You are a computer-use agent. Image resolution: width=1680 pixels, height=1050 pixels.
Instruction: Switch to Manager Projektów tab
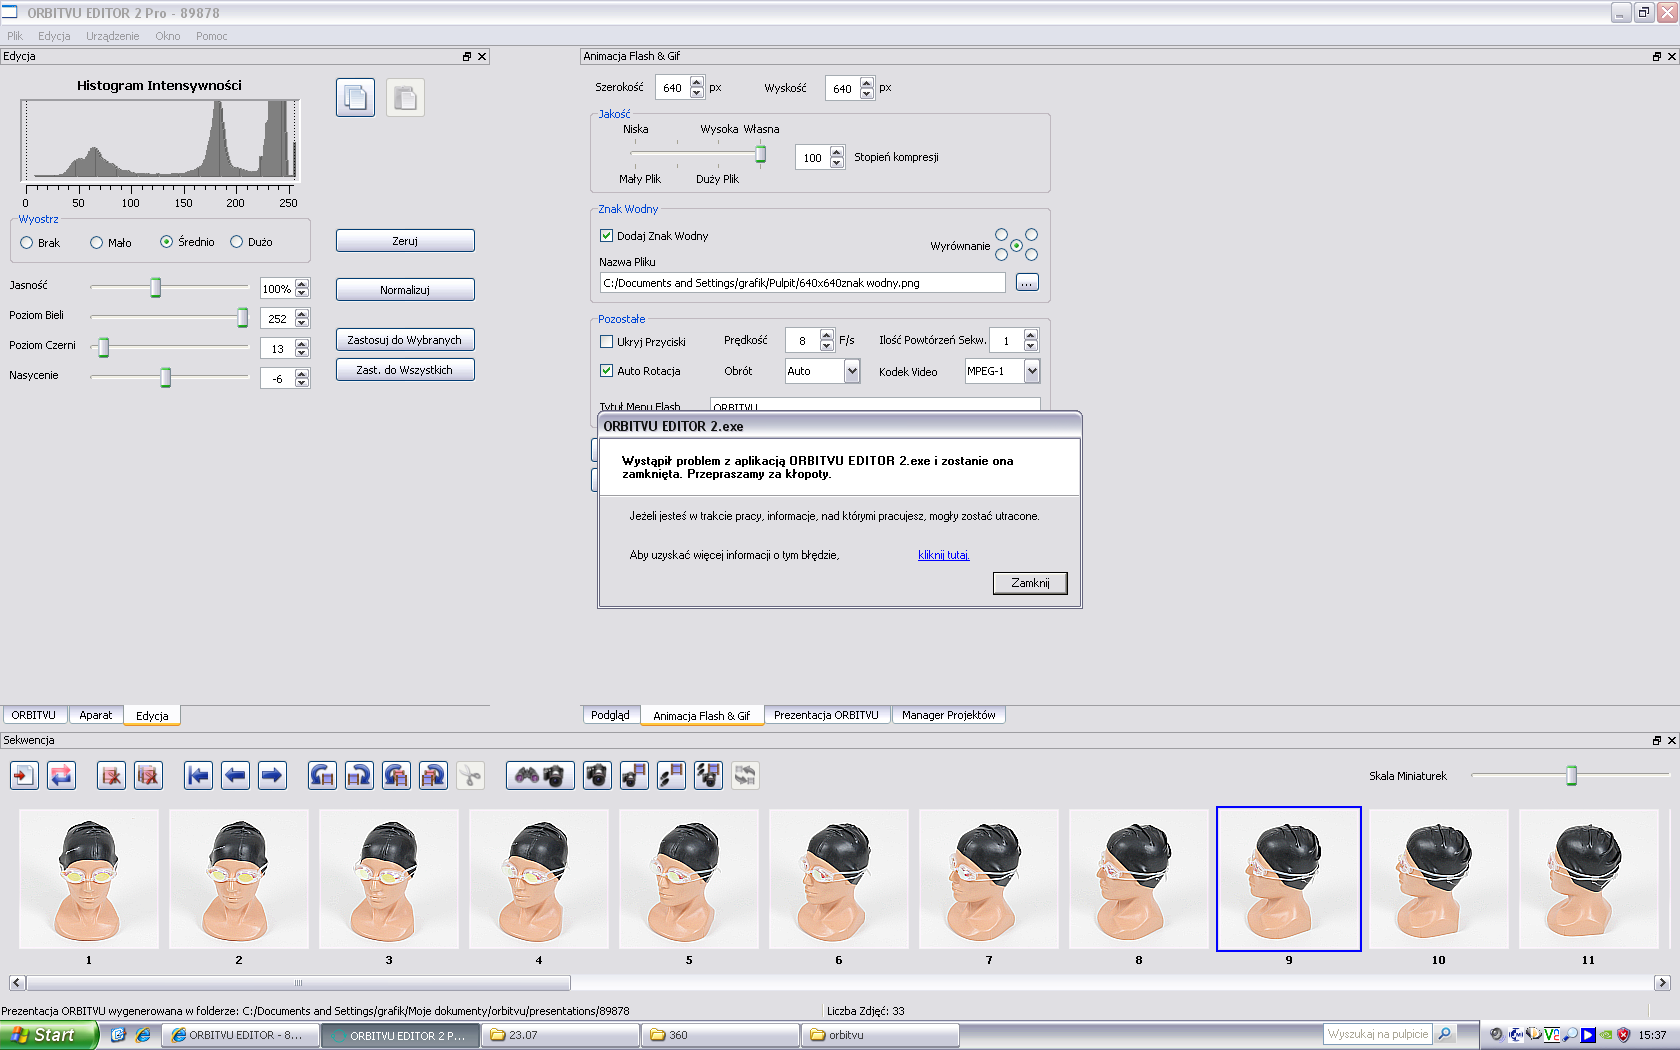tap(948, 715)
